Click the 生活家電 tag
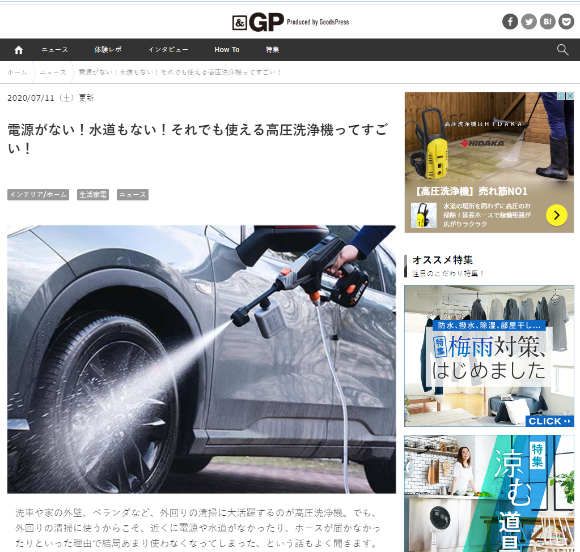580x552 pixels. pyautogui.click(x=93, y=195)
